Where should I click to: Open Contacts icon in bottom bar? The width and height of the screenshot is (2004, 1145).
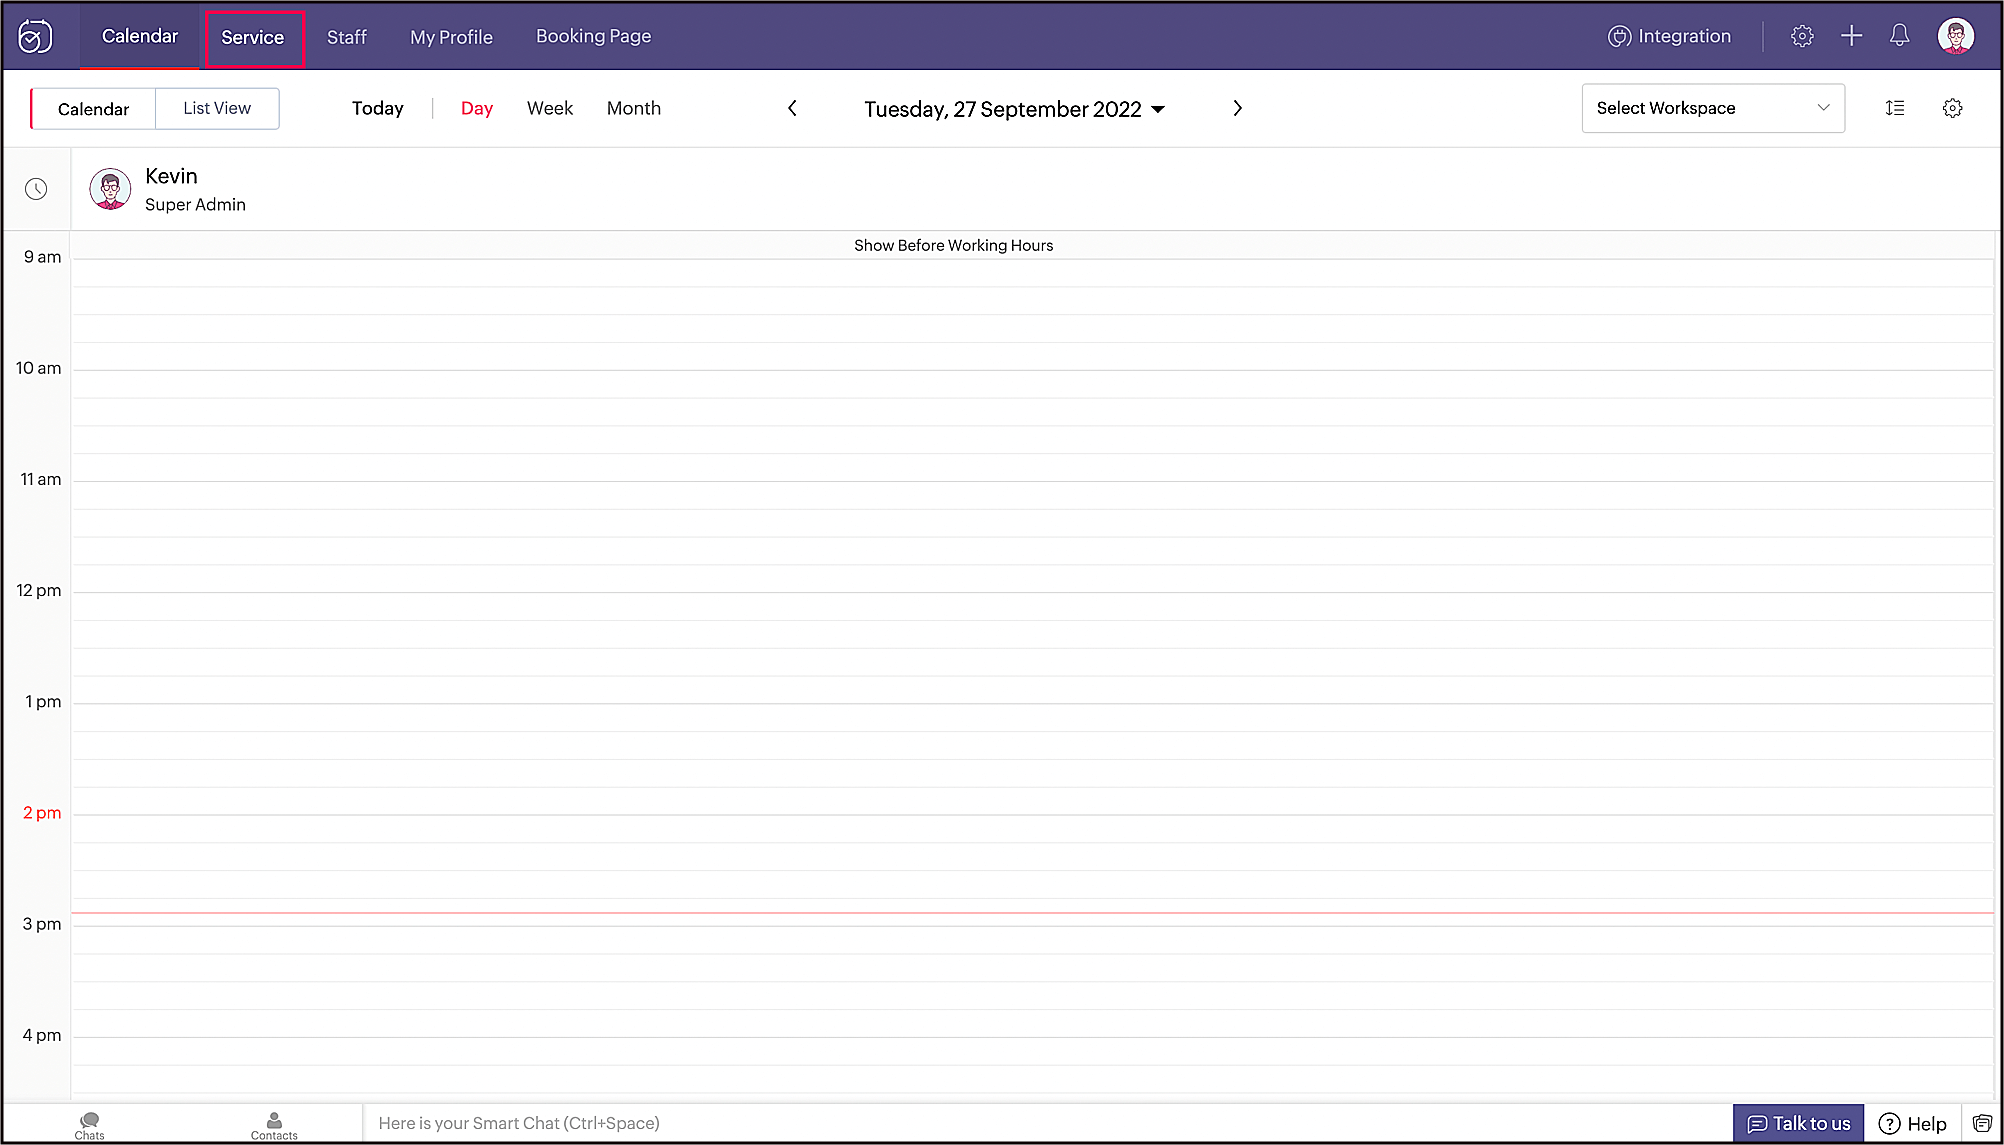coord(274,1125)
